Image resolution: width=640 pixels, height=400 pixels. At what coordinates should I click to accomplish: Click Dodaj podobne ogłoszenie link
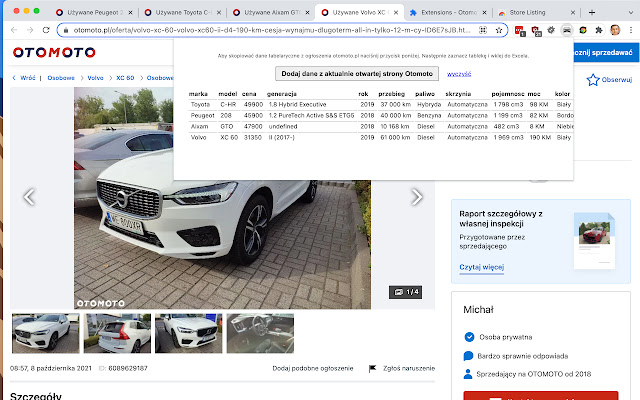pos(313,368)
